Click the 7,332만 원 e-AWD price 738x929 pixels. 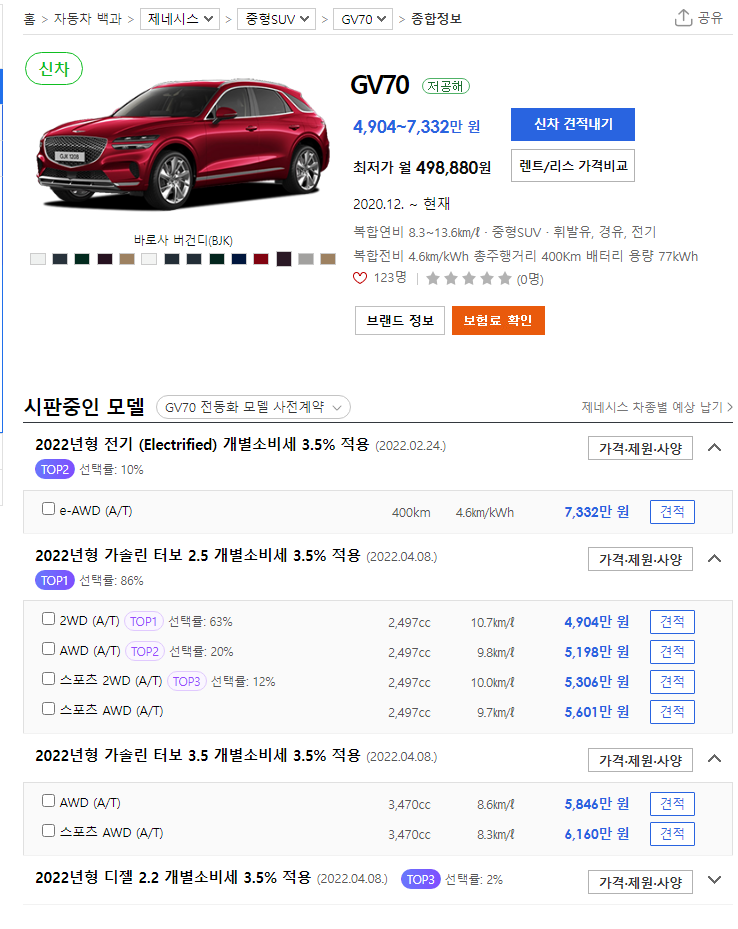point(596,512)
